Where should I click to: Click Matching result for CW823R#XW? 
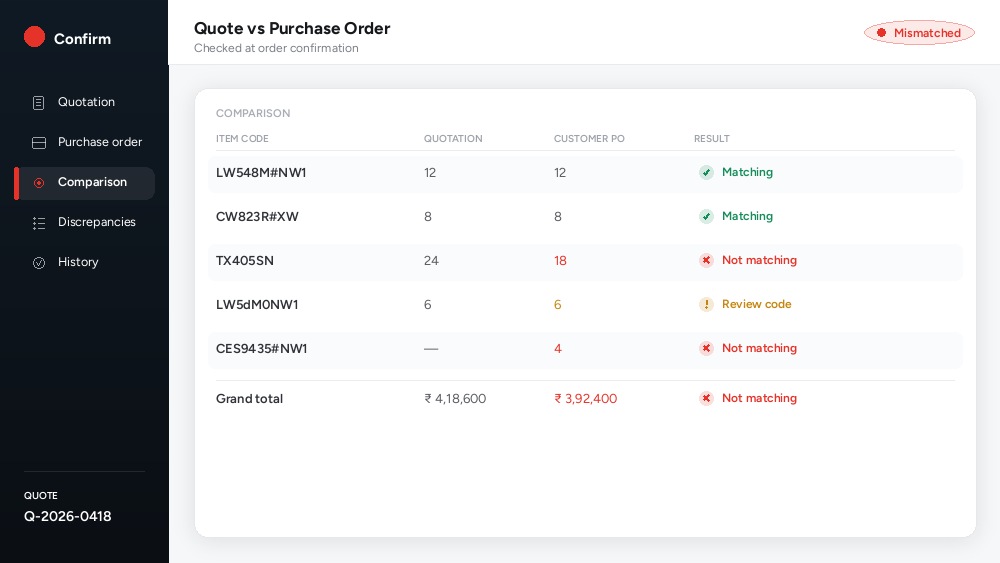click(x=747, y=216)
